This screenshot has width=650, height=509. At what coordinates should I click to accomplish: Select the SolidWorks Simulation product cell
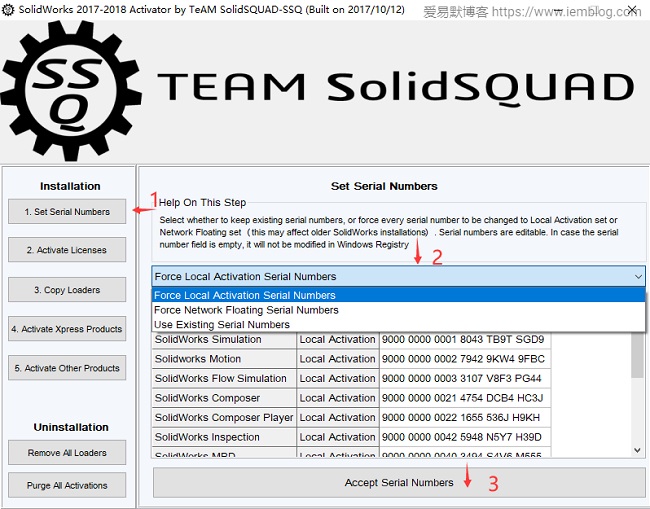[x=224, y=339]
